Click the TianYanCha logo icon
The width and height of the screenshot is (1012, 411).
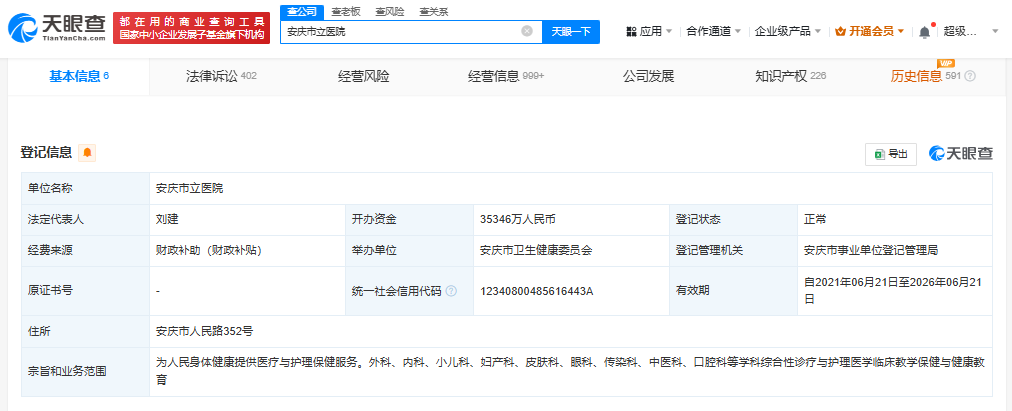click(x=23, y=28)
